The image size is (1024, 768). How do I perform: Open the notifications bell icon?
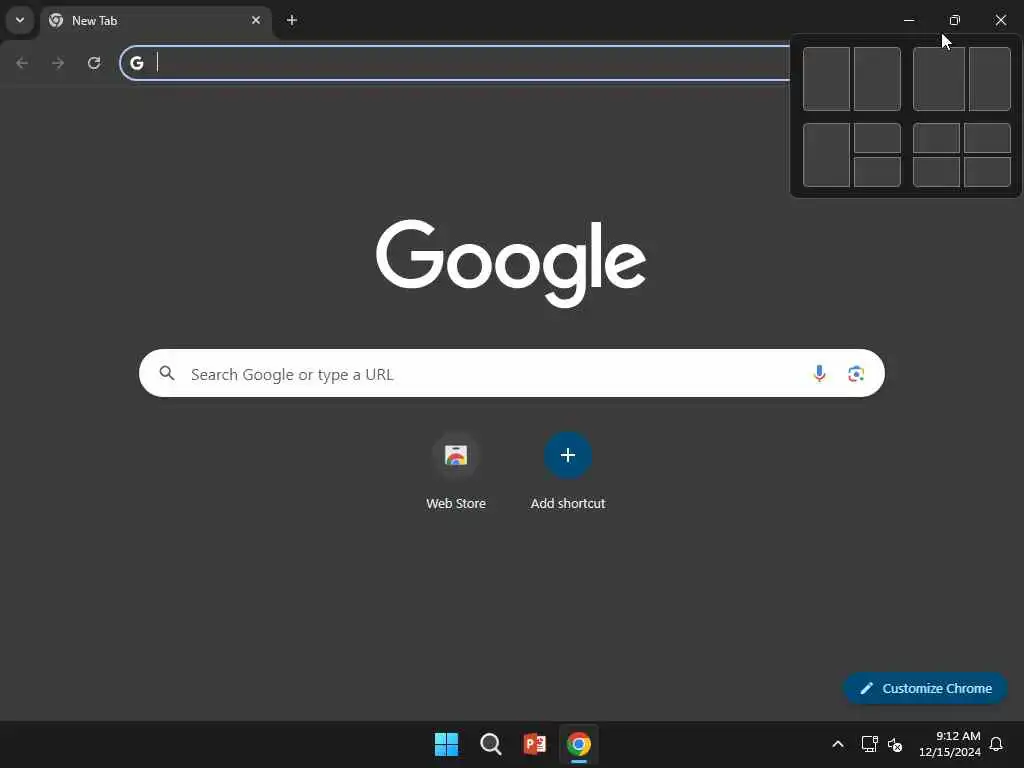click(x=996, y=744)
